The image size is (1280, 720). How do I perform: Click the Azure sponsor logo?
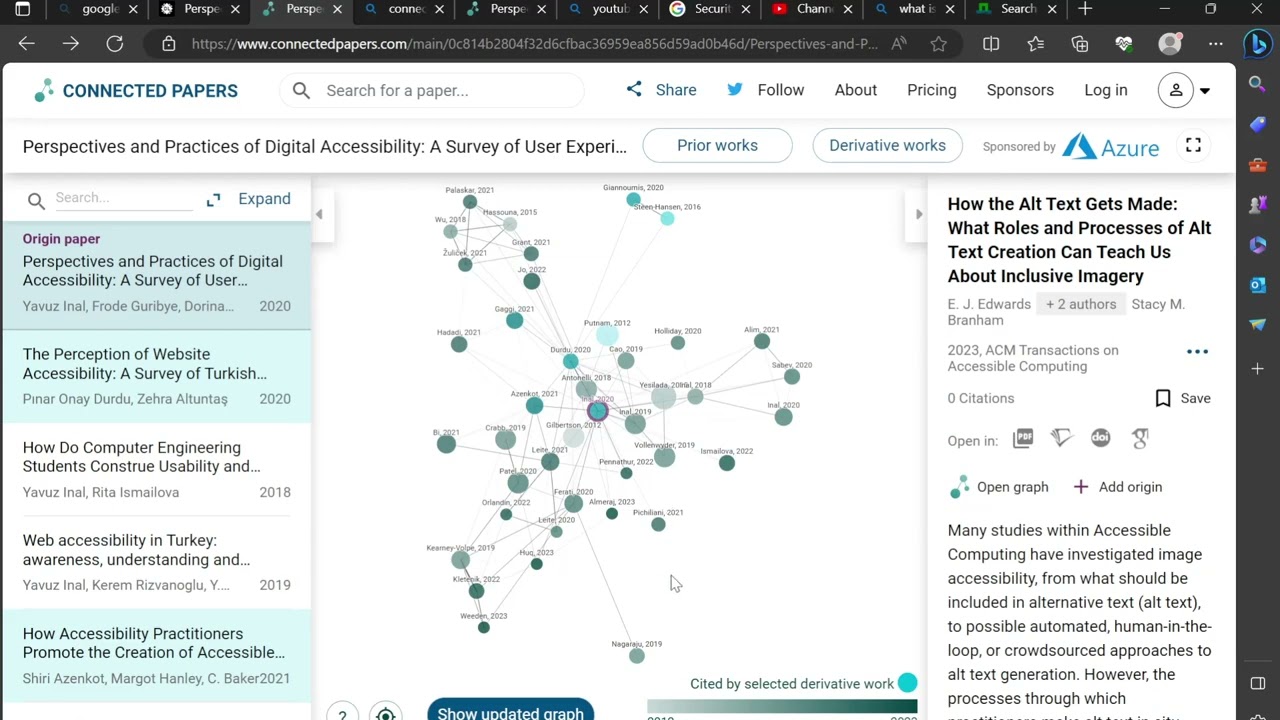pos(1110,146)
